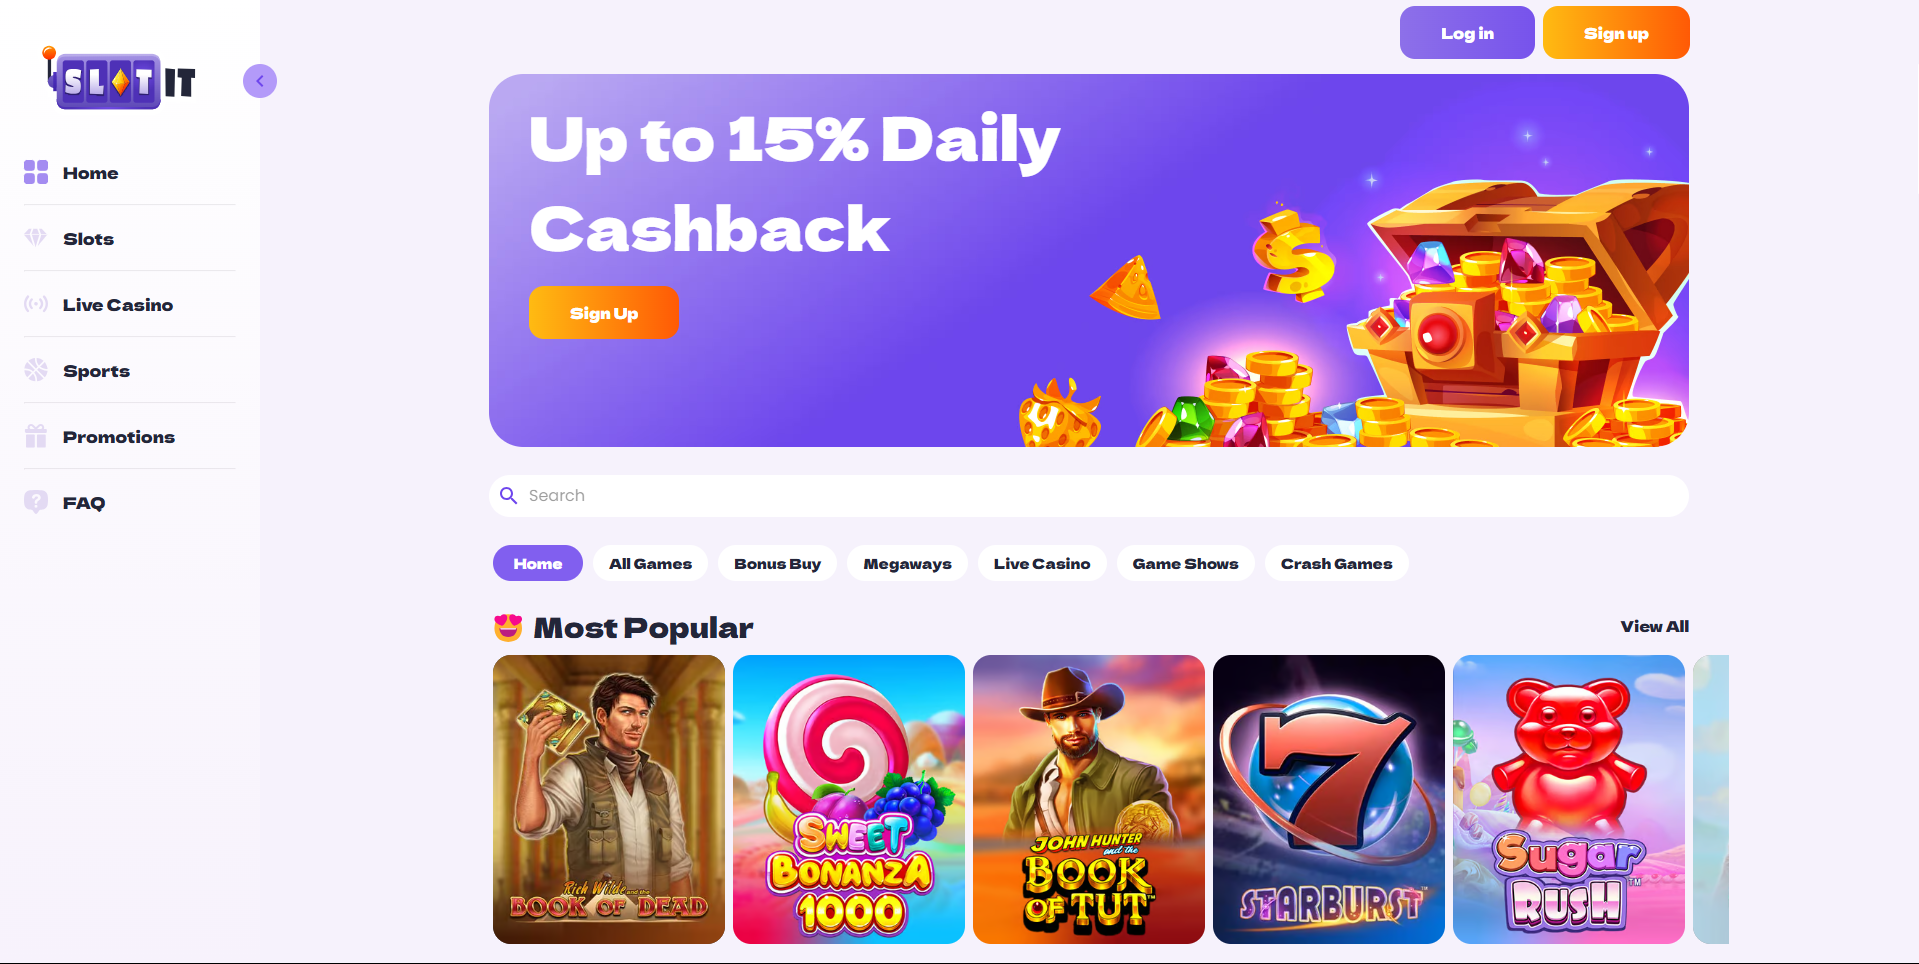The width and height of the screenshot is (1919, 964).
Task: Click the Promotions gift icon
Action: pyautogui.click(x=36, y=436)
